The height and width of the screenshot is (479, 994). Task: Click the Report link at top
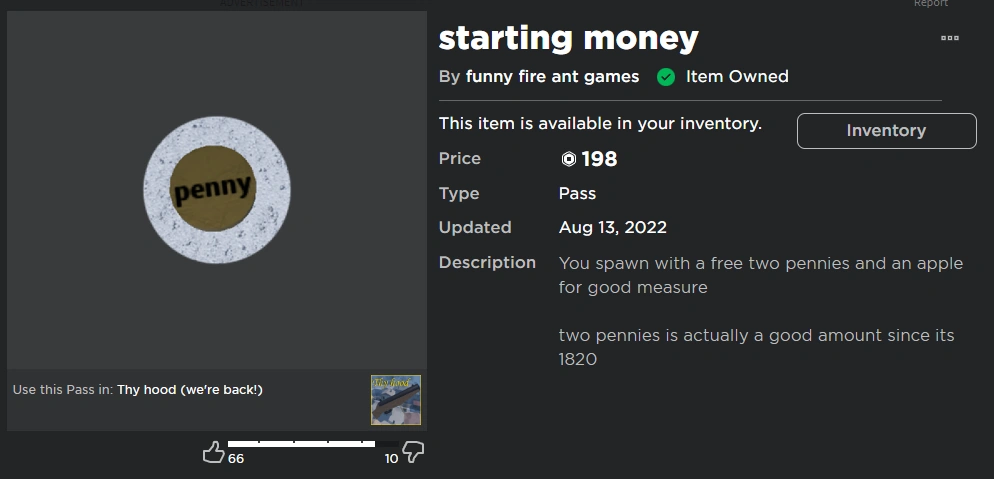point(930,4)
